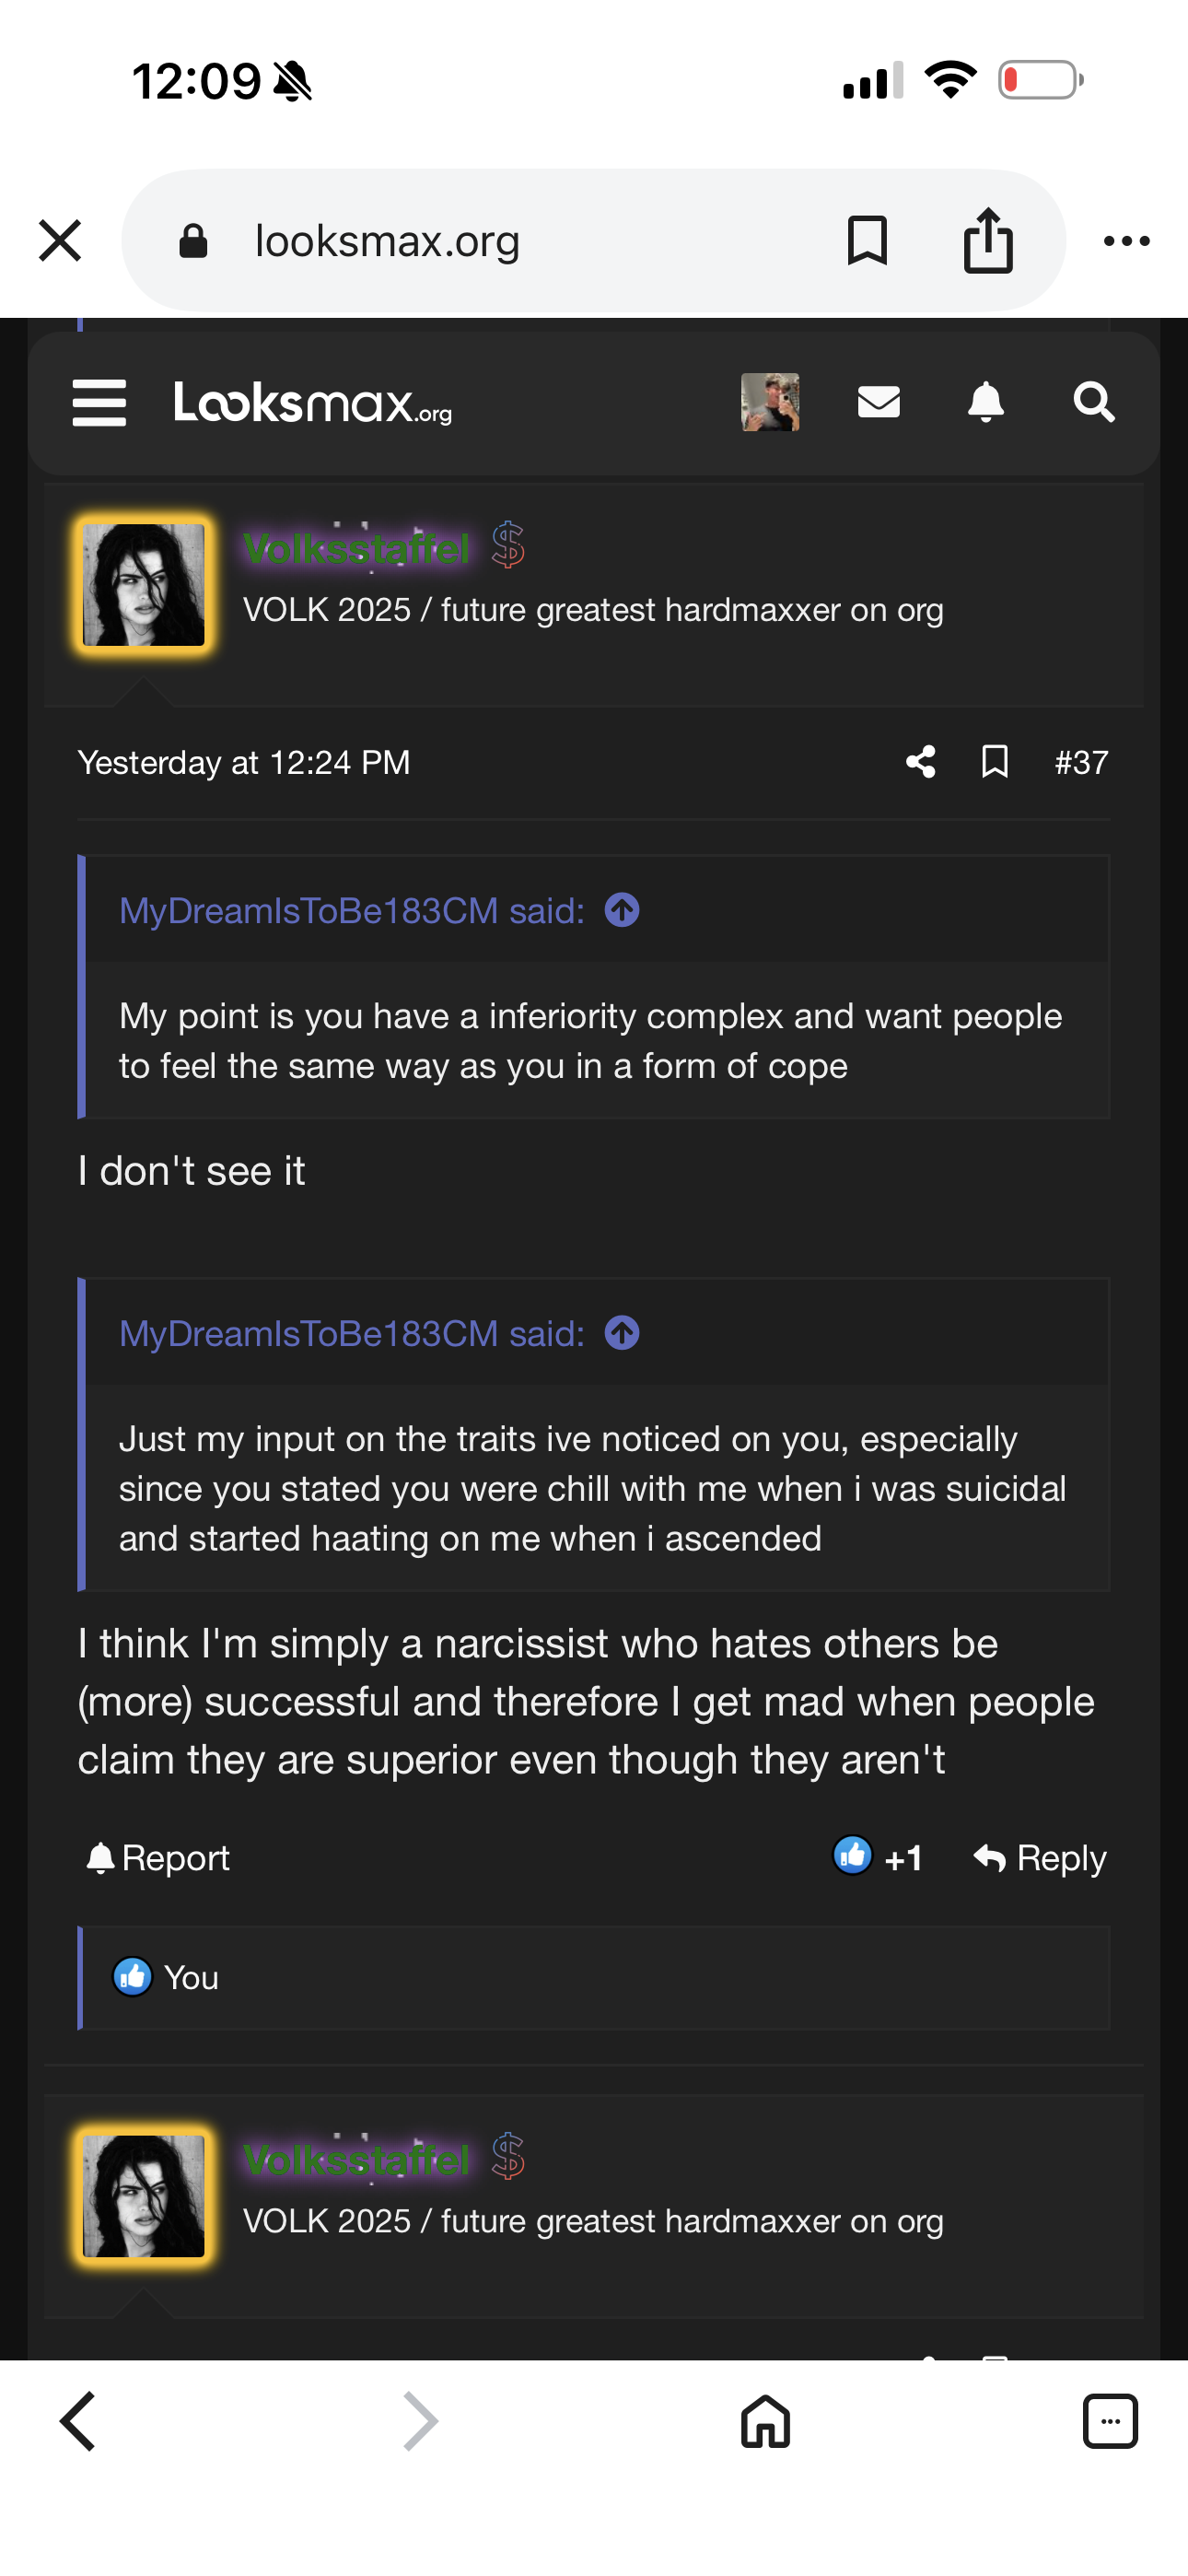Screen dimensions: 1188x2576
Task: Toggle the like reaction on post
Action: (x=853, y=1857)
